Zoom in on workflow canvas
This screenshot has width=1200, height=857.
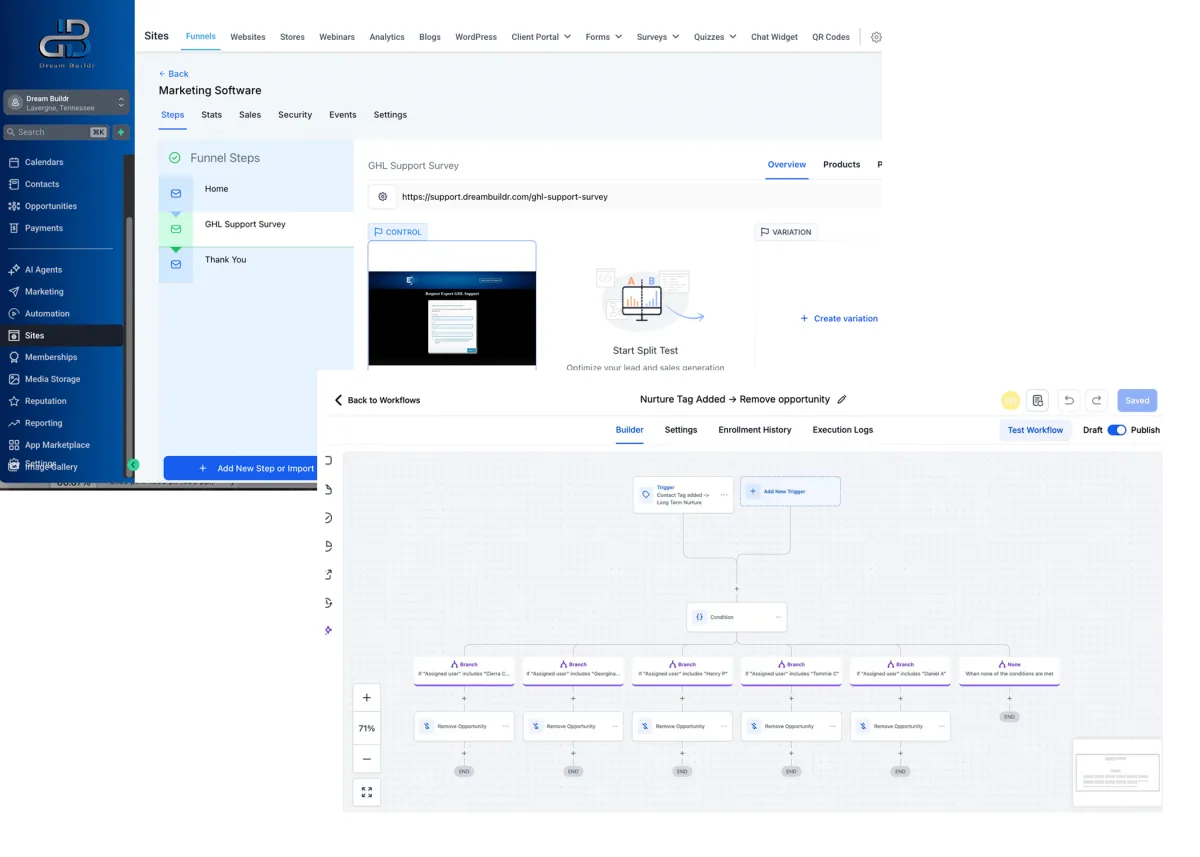point(367,698)
